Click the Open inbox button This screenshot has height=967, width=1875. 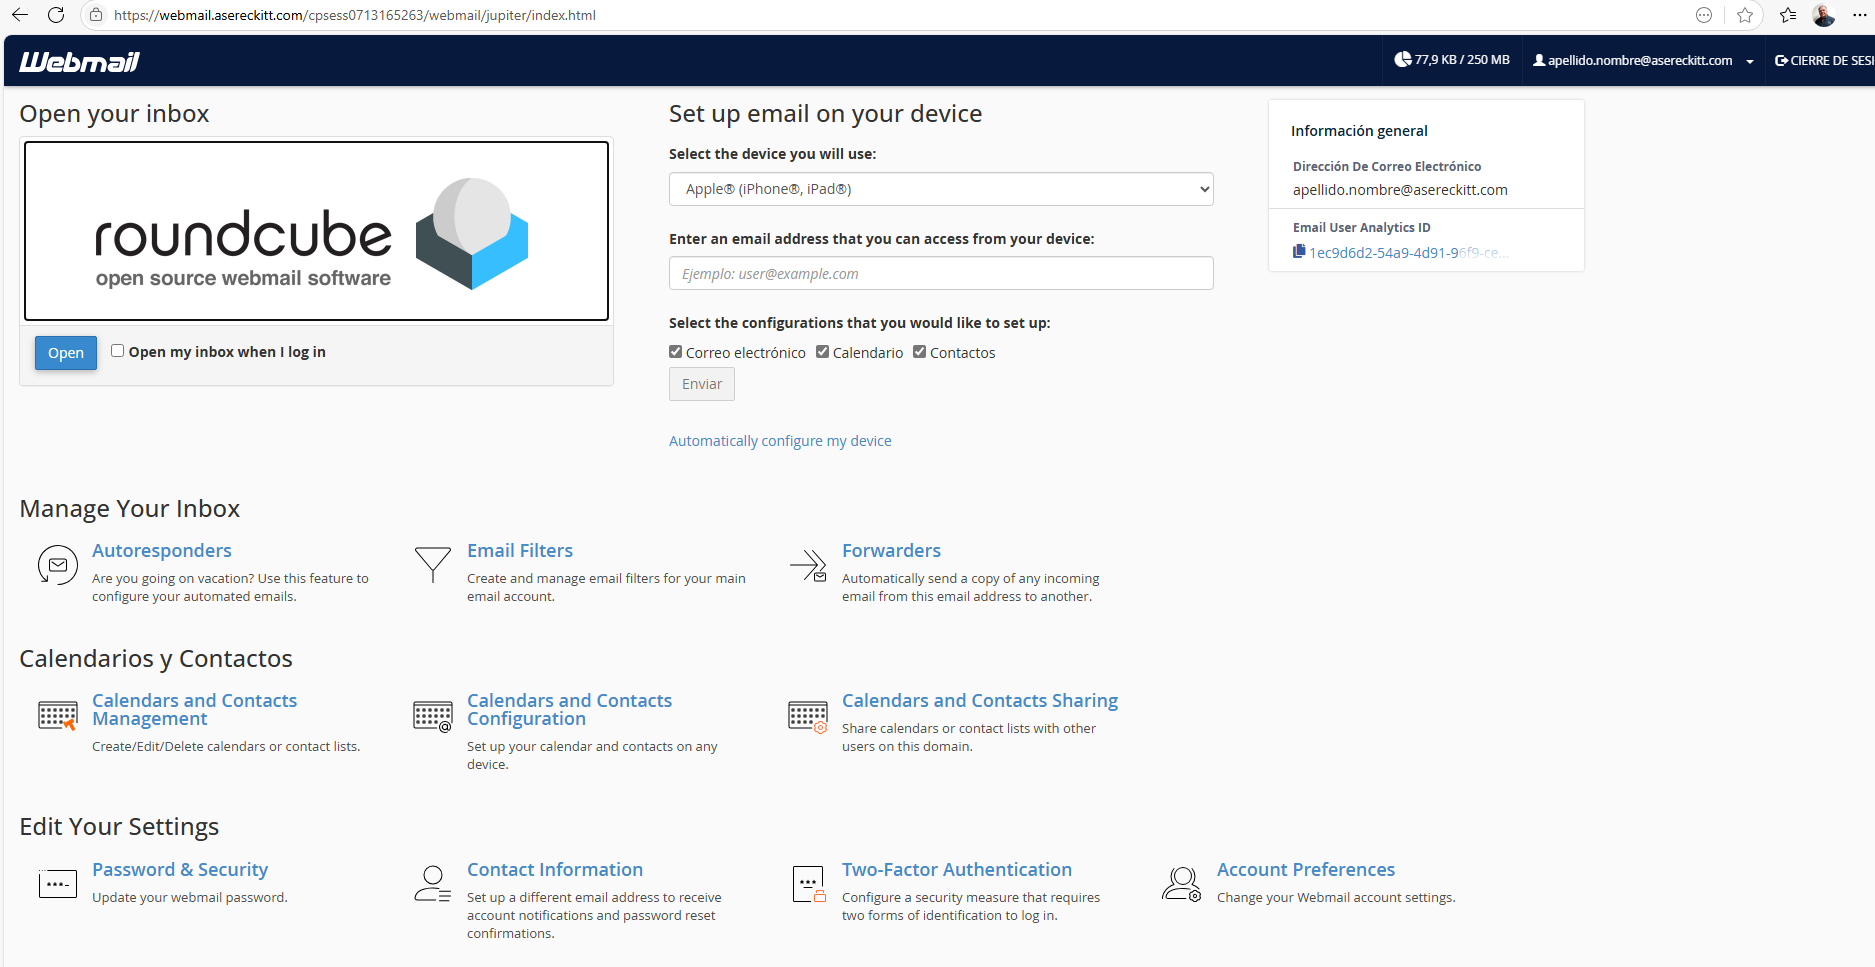(66, 353)
